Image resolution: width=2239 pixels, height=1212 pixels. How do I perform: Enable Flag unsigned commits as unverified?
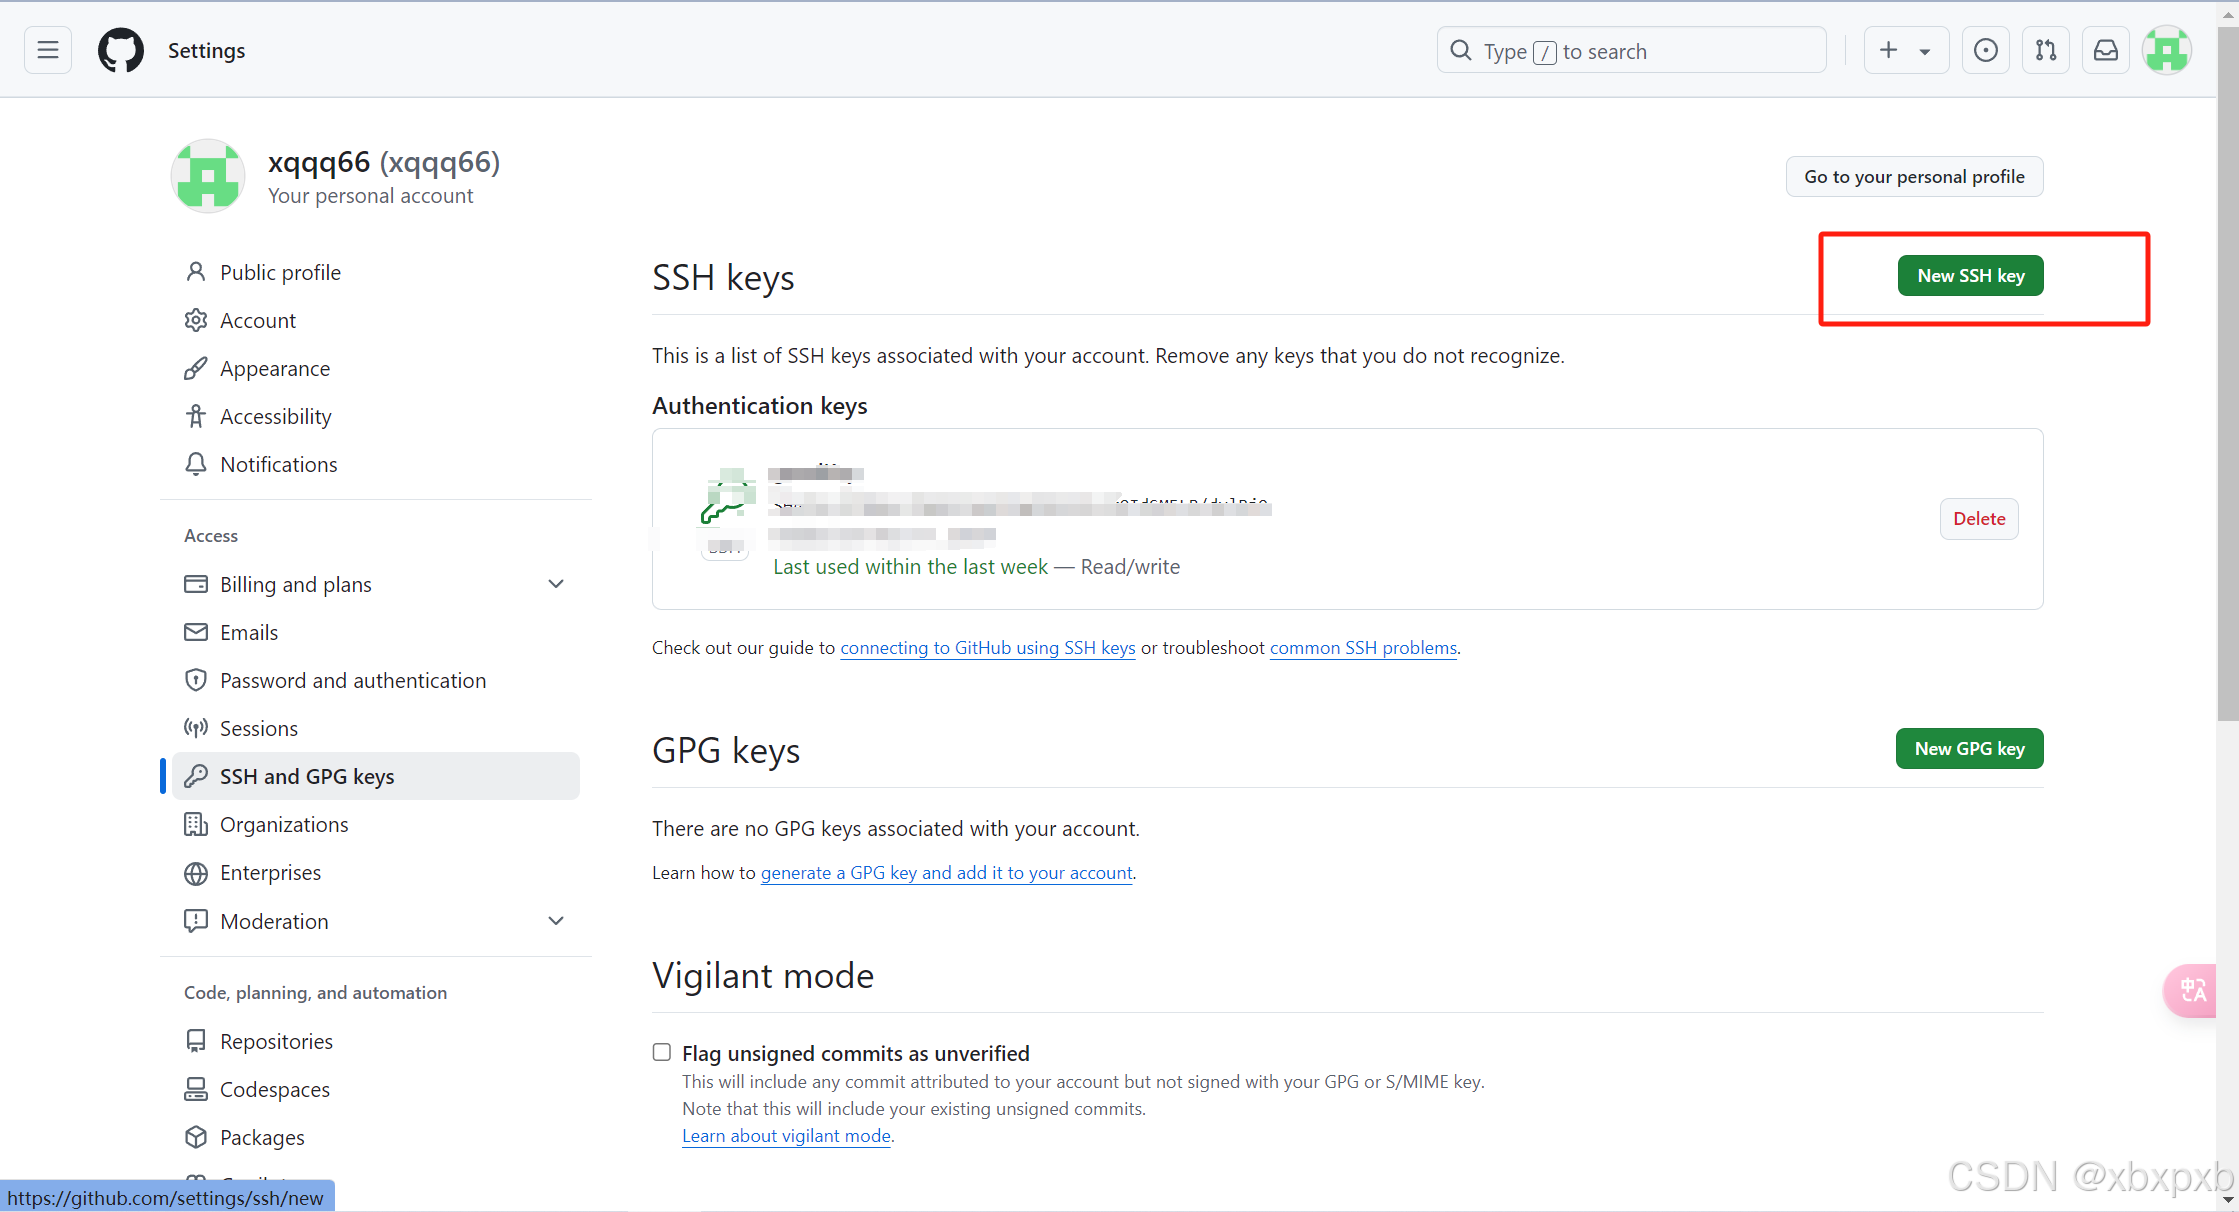661,1052
